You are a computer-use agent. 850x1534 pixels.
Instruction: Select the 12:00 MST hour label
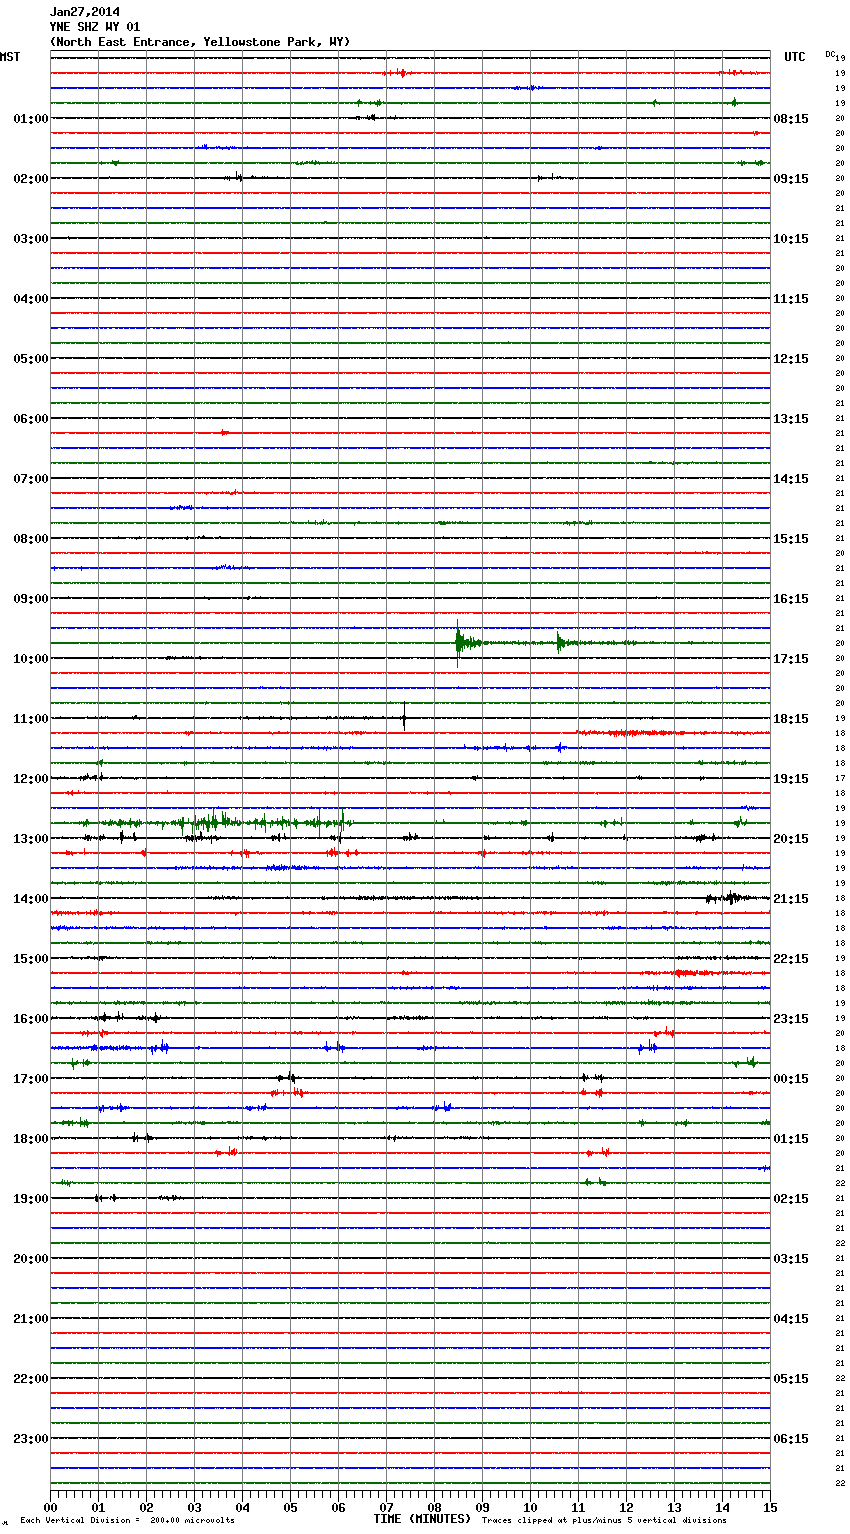tap(31, 779)
